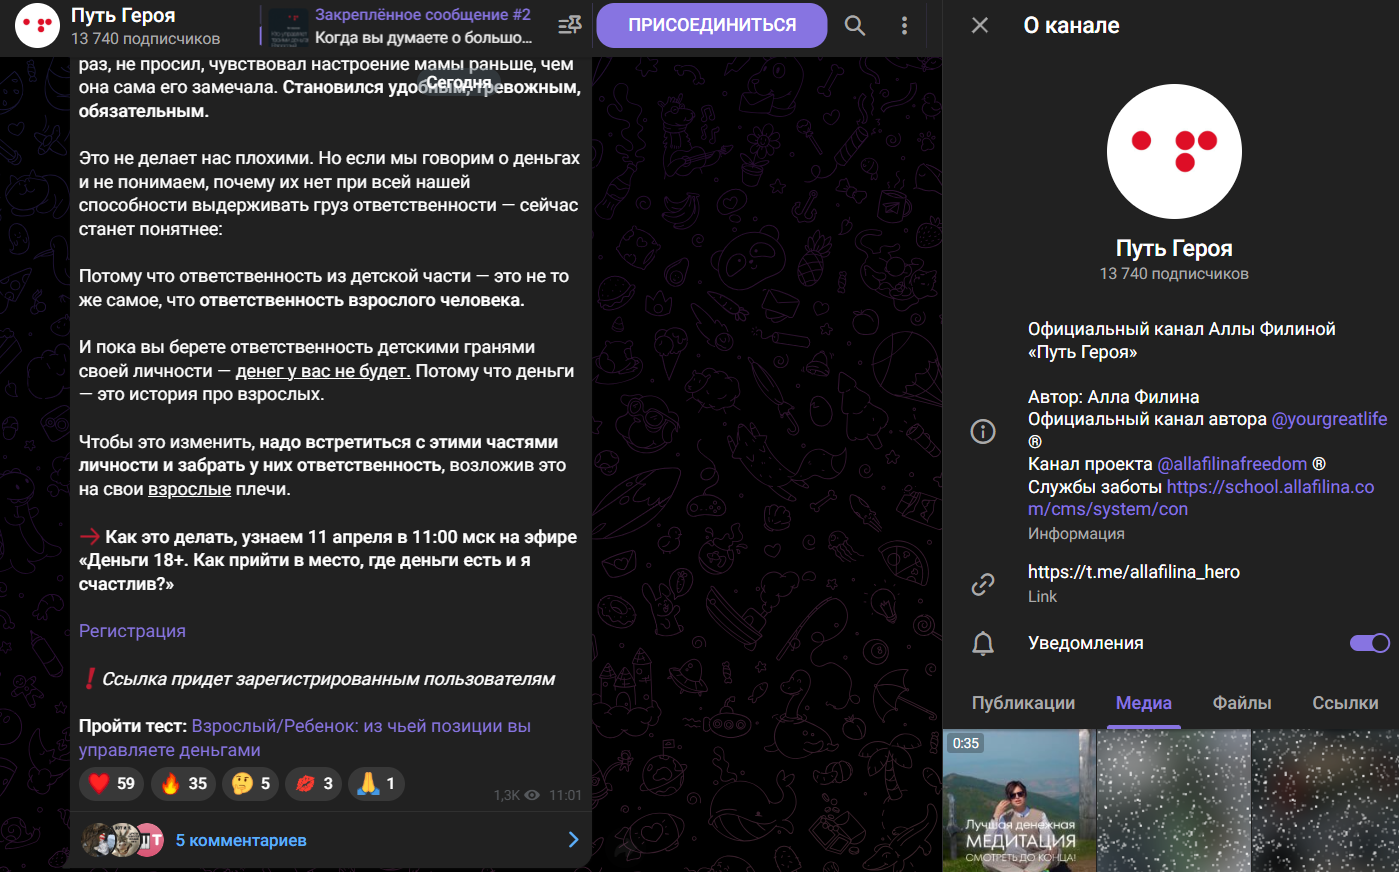Follow the underlined 'денег у вас не будет' link
The width and height of the screenshot is (1399, 872).
[x=323, y=371]
